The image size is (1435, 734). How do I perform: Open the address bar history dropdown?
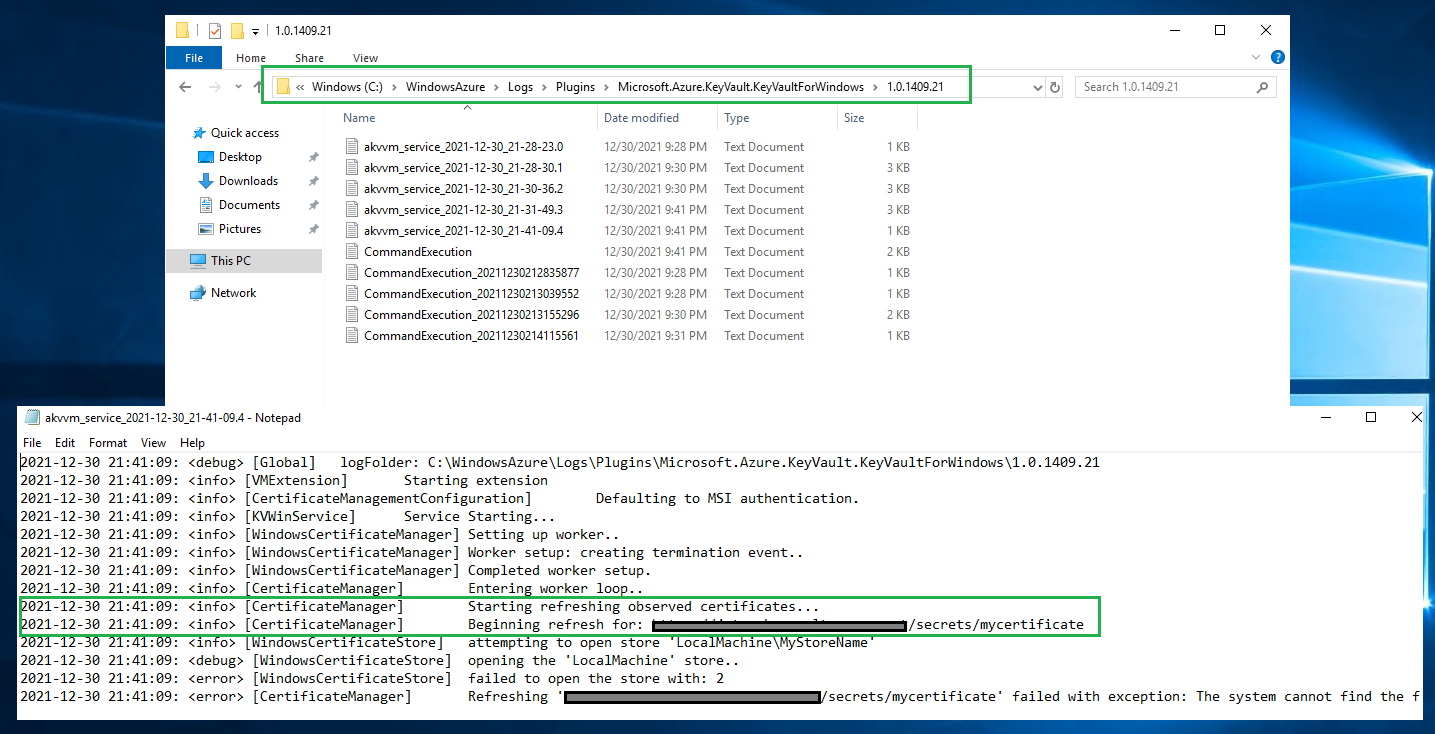(1038, 87)
